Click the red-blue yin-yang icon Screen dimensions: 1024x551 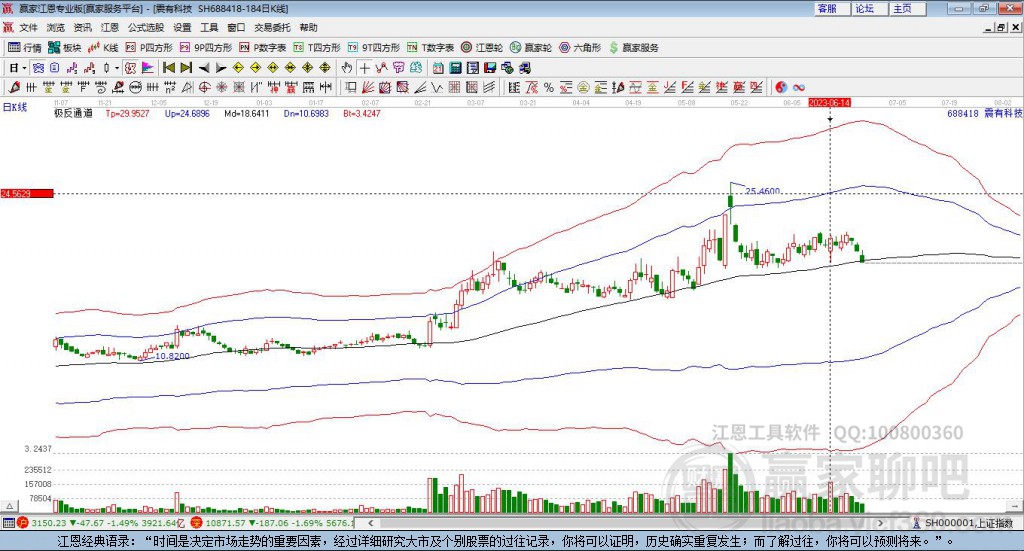(781, 87)
